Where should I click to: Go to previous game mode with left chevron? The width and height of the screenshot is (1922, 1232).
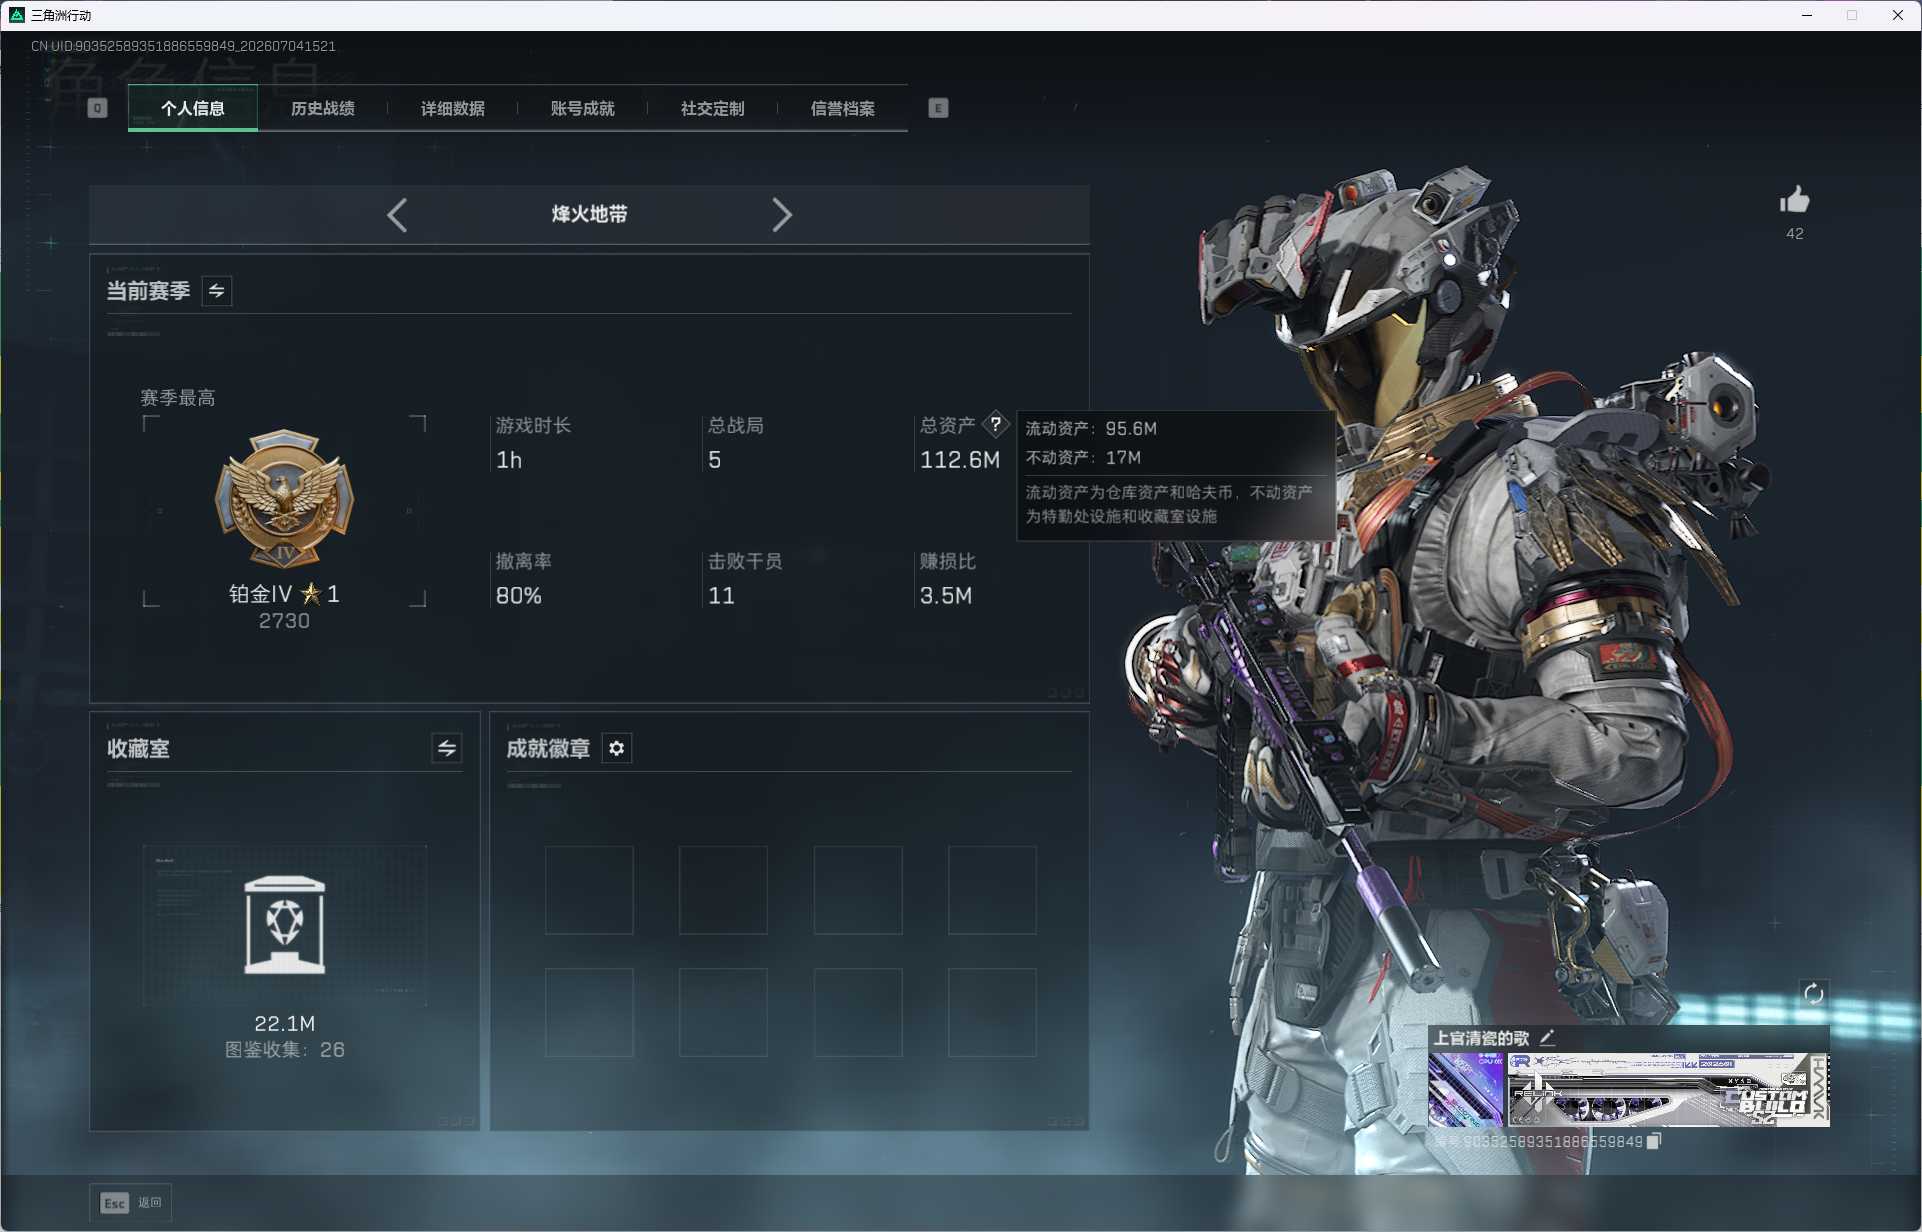coord(397,215)
